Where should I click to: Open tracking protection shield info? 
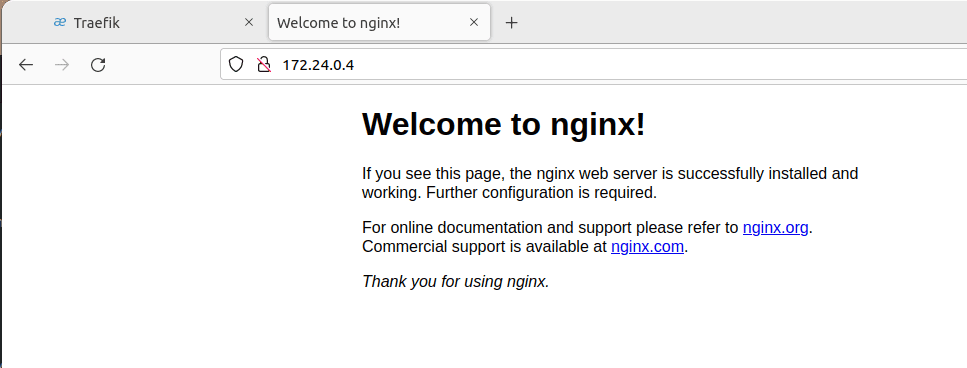[x=236, y=65]
